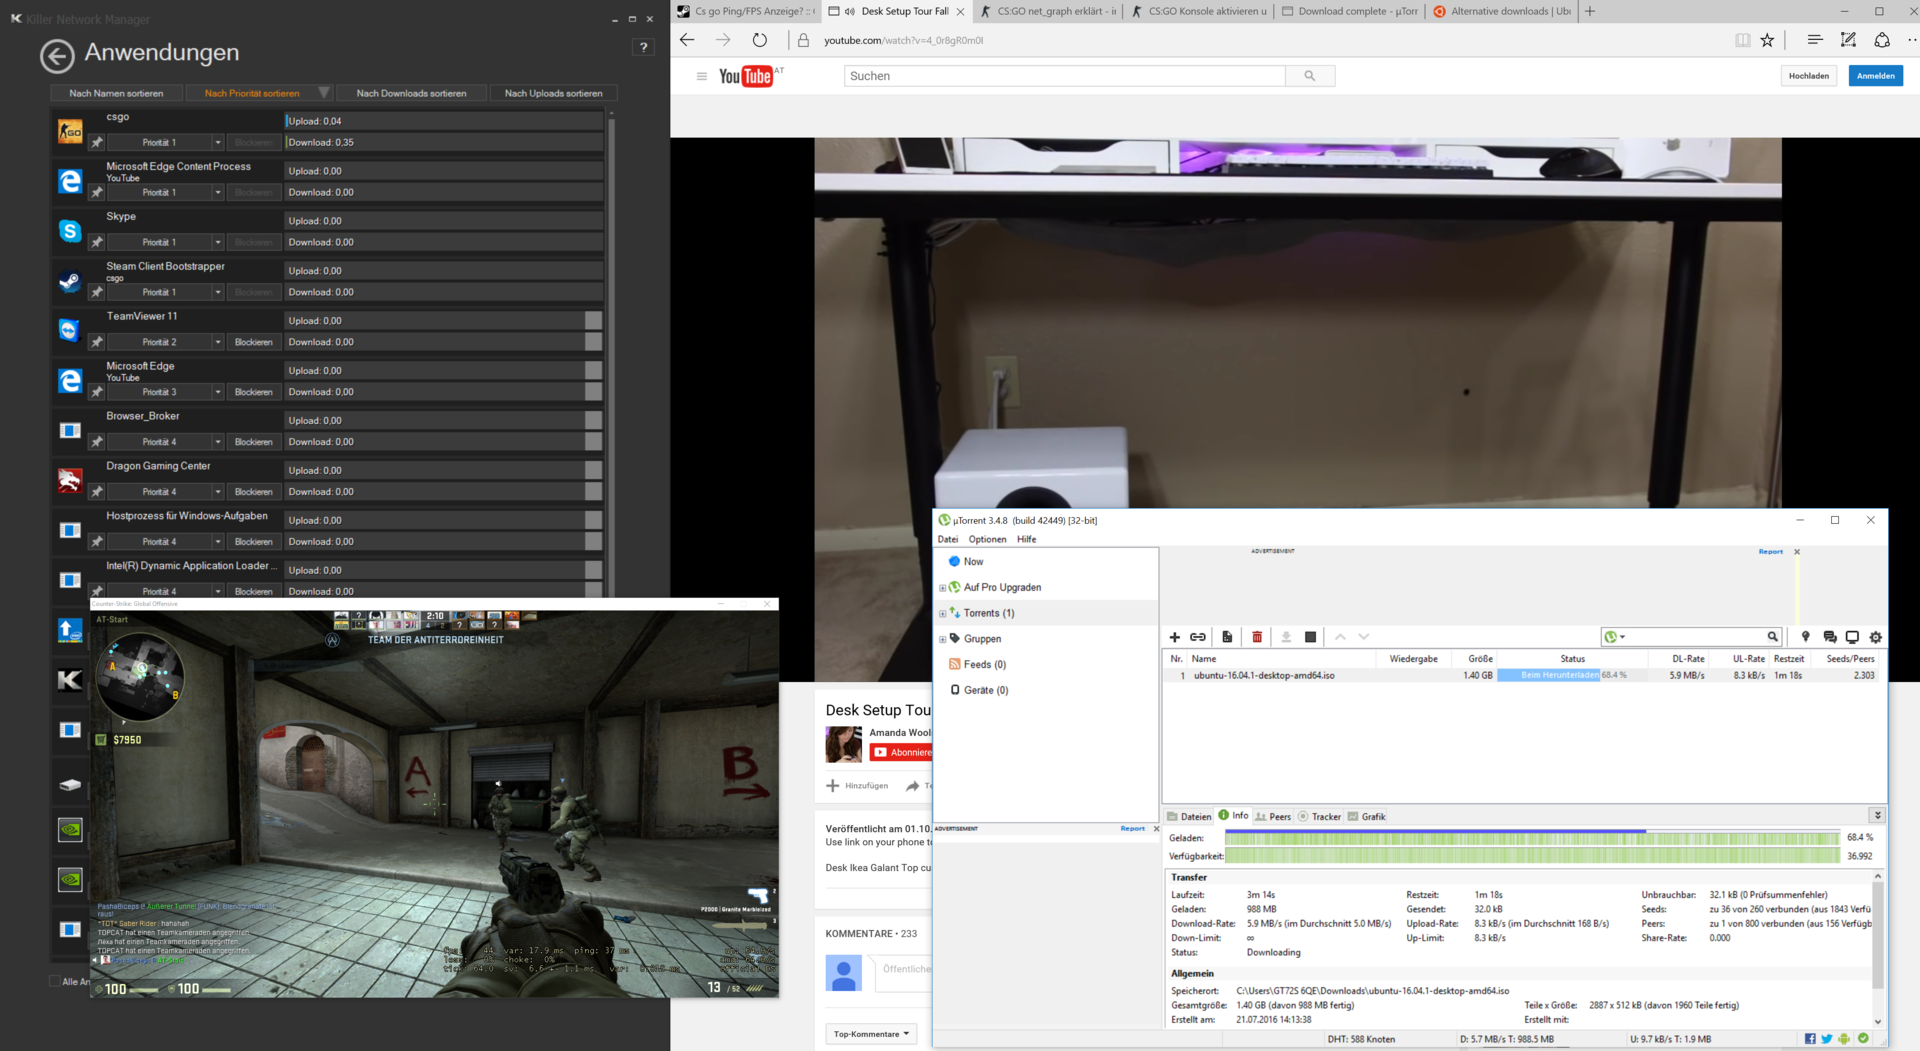Screen dimensions: 1920x1051
Task: Toggle pin for Dragon Gaming Center
Action: click(97, 492)
